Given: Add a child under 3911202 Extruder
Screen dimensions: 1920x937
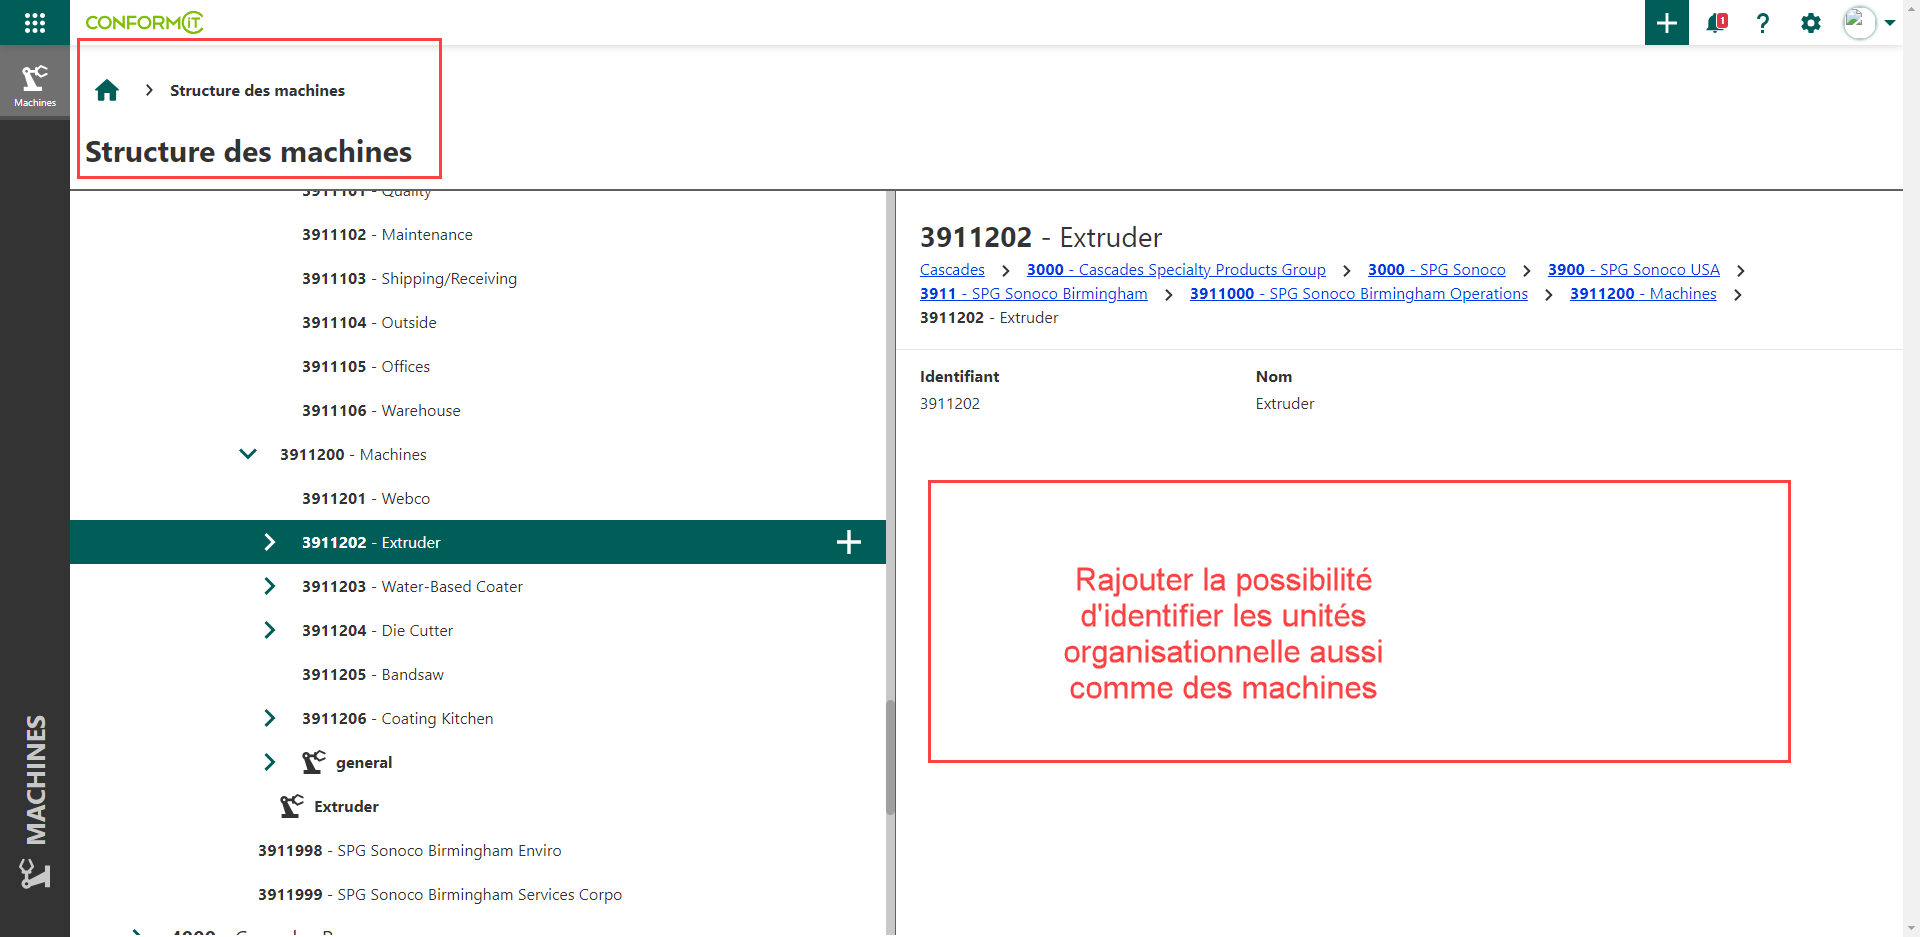Looking at the screenshot, I should coord(849,542).
